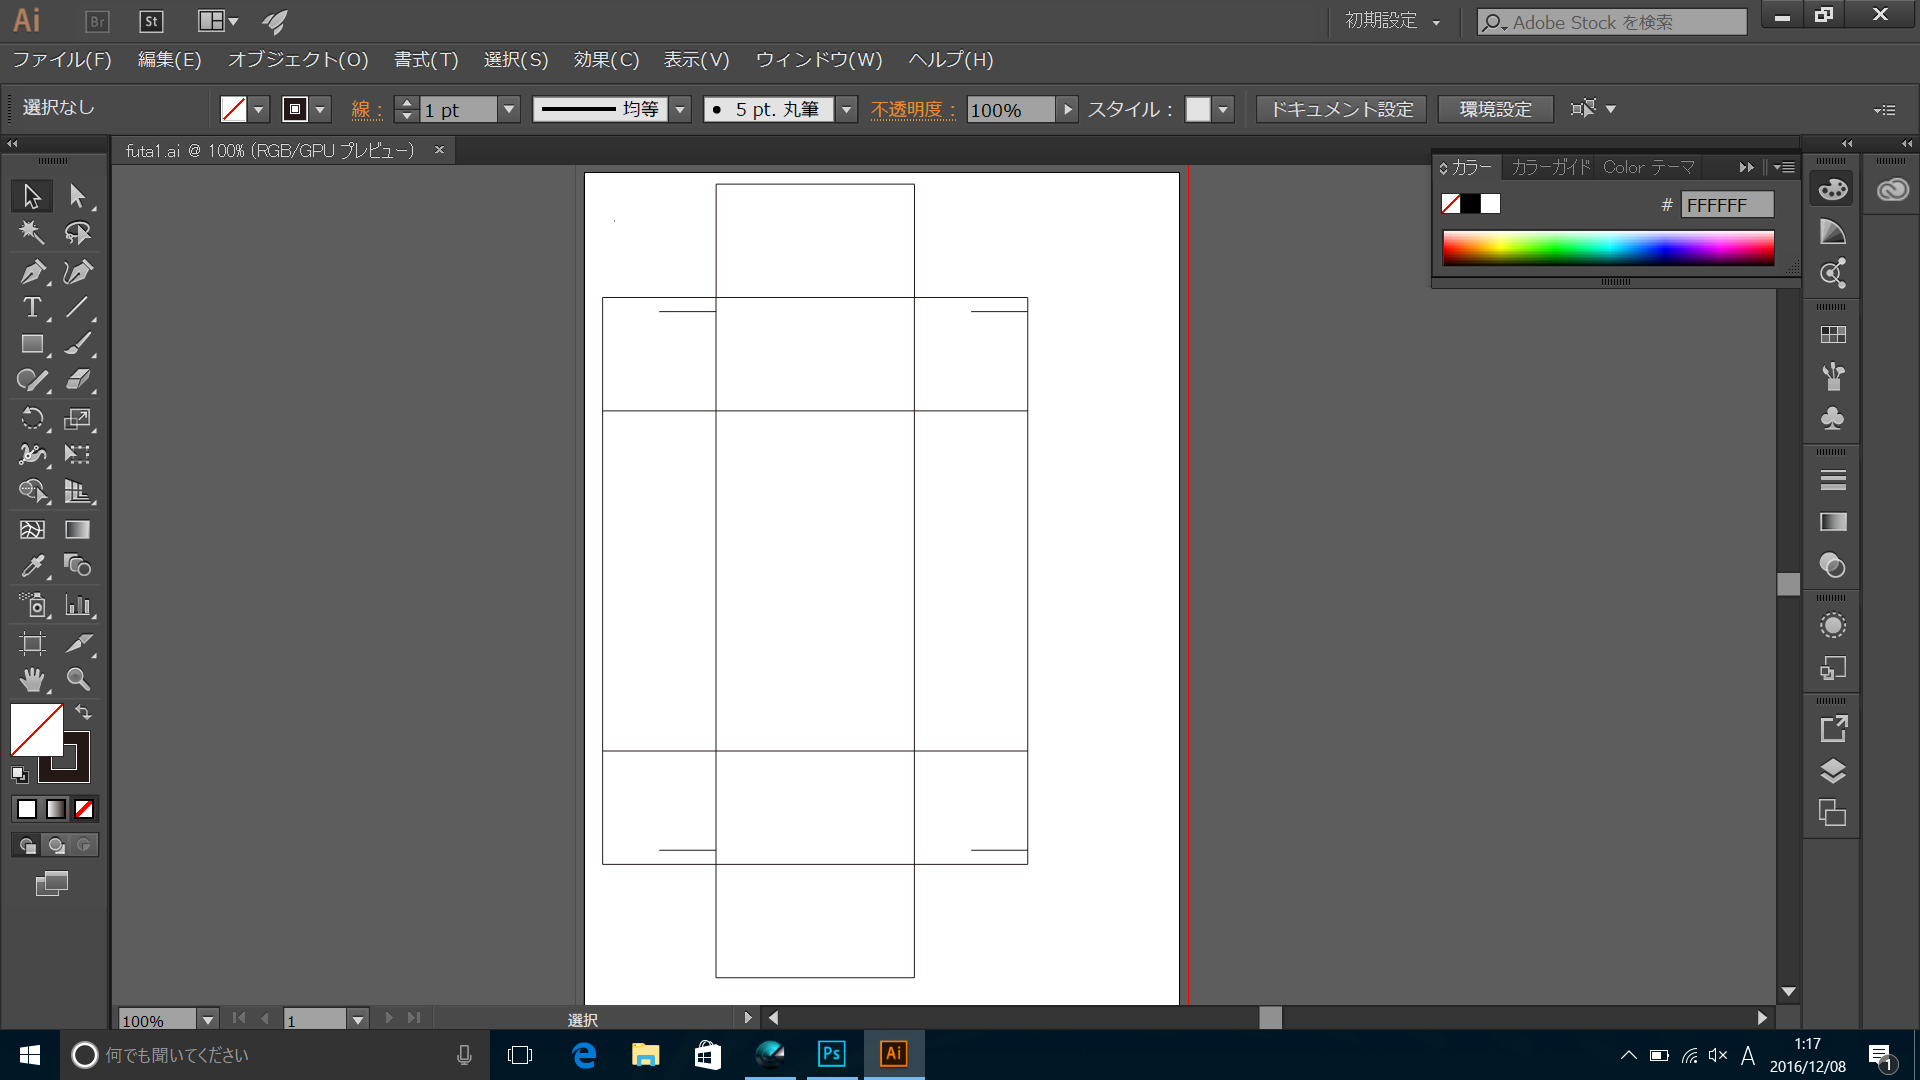This screenshot has width=1920, height=1080.
Task: Open fill color dropdown in control bar
Action: click(x=259, y=110)
